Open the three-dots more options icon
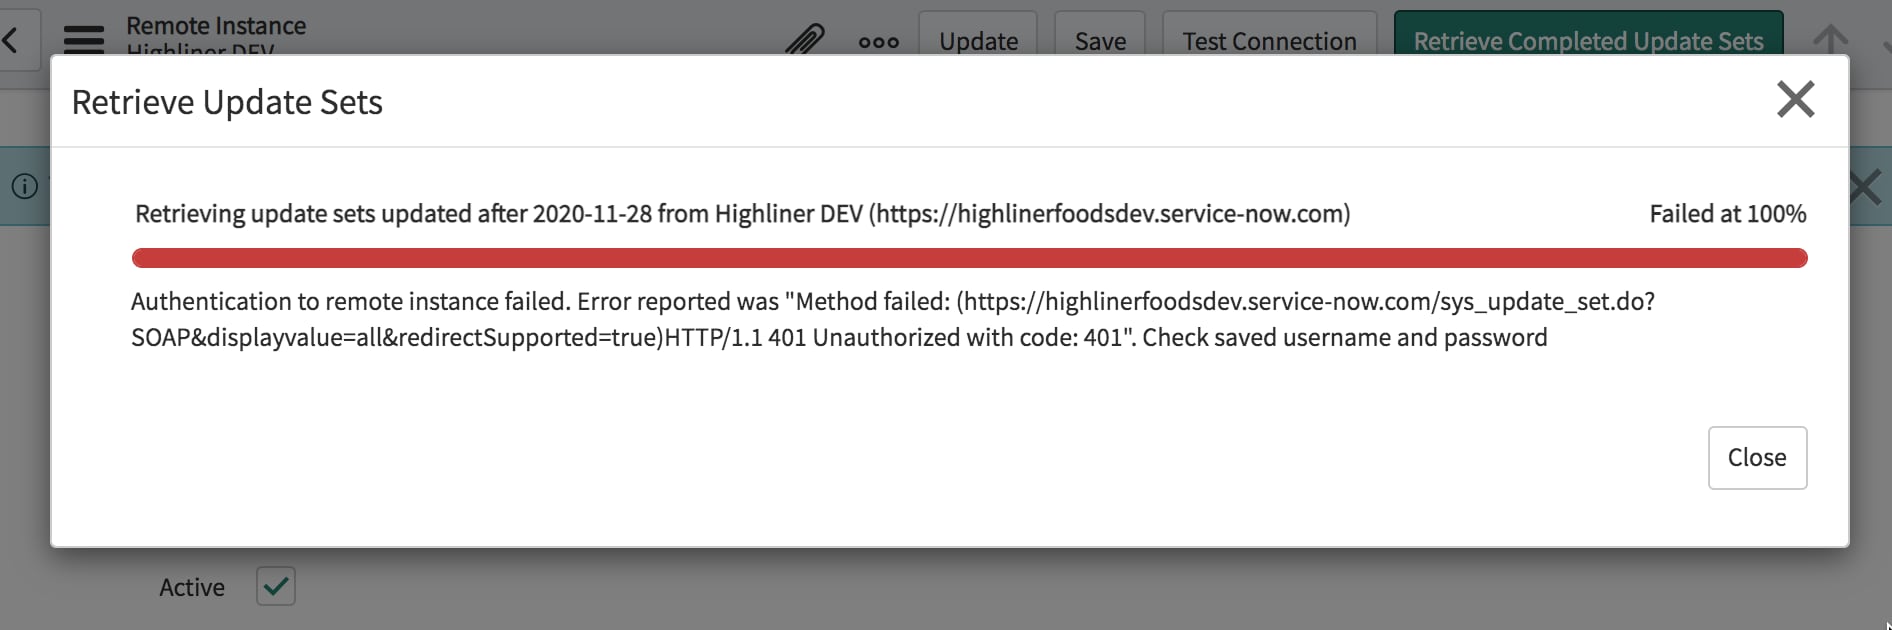1892x630 pixels. (x=878, y=42)
